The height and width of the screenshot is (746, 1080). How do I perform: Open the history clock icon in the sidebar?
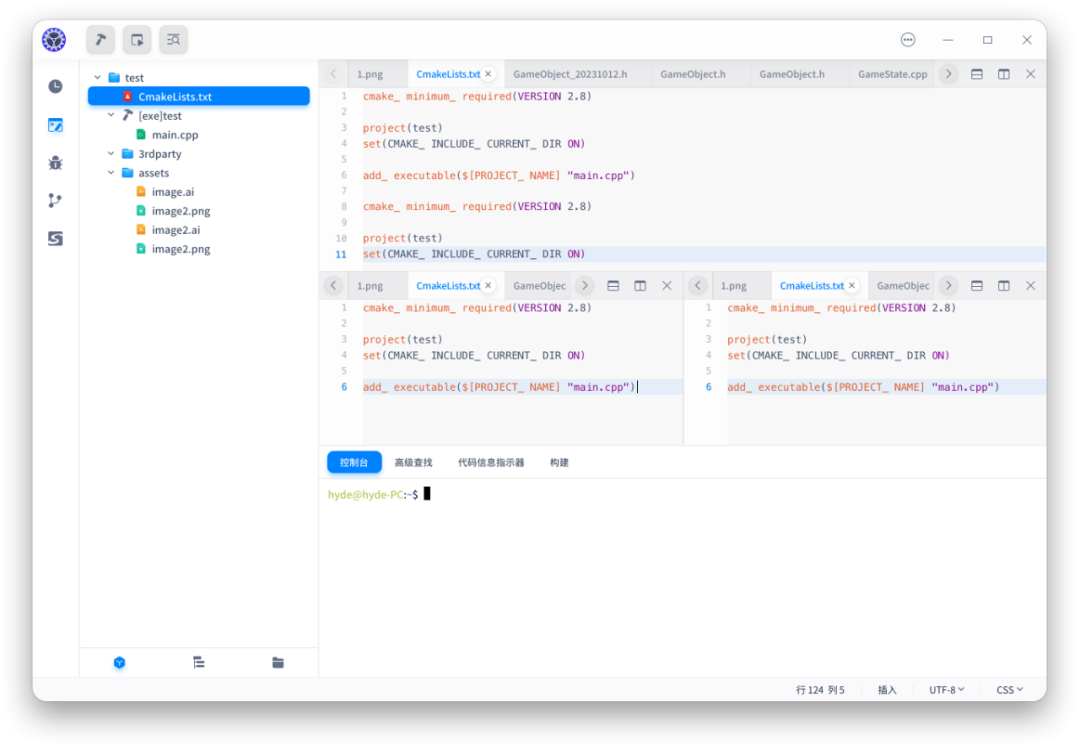55,86
